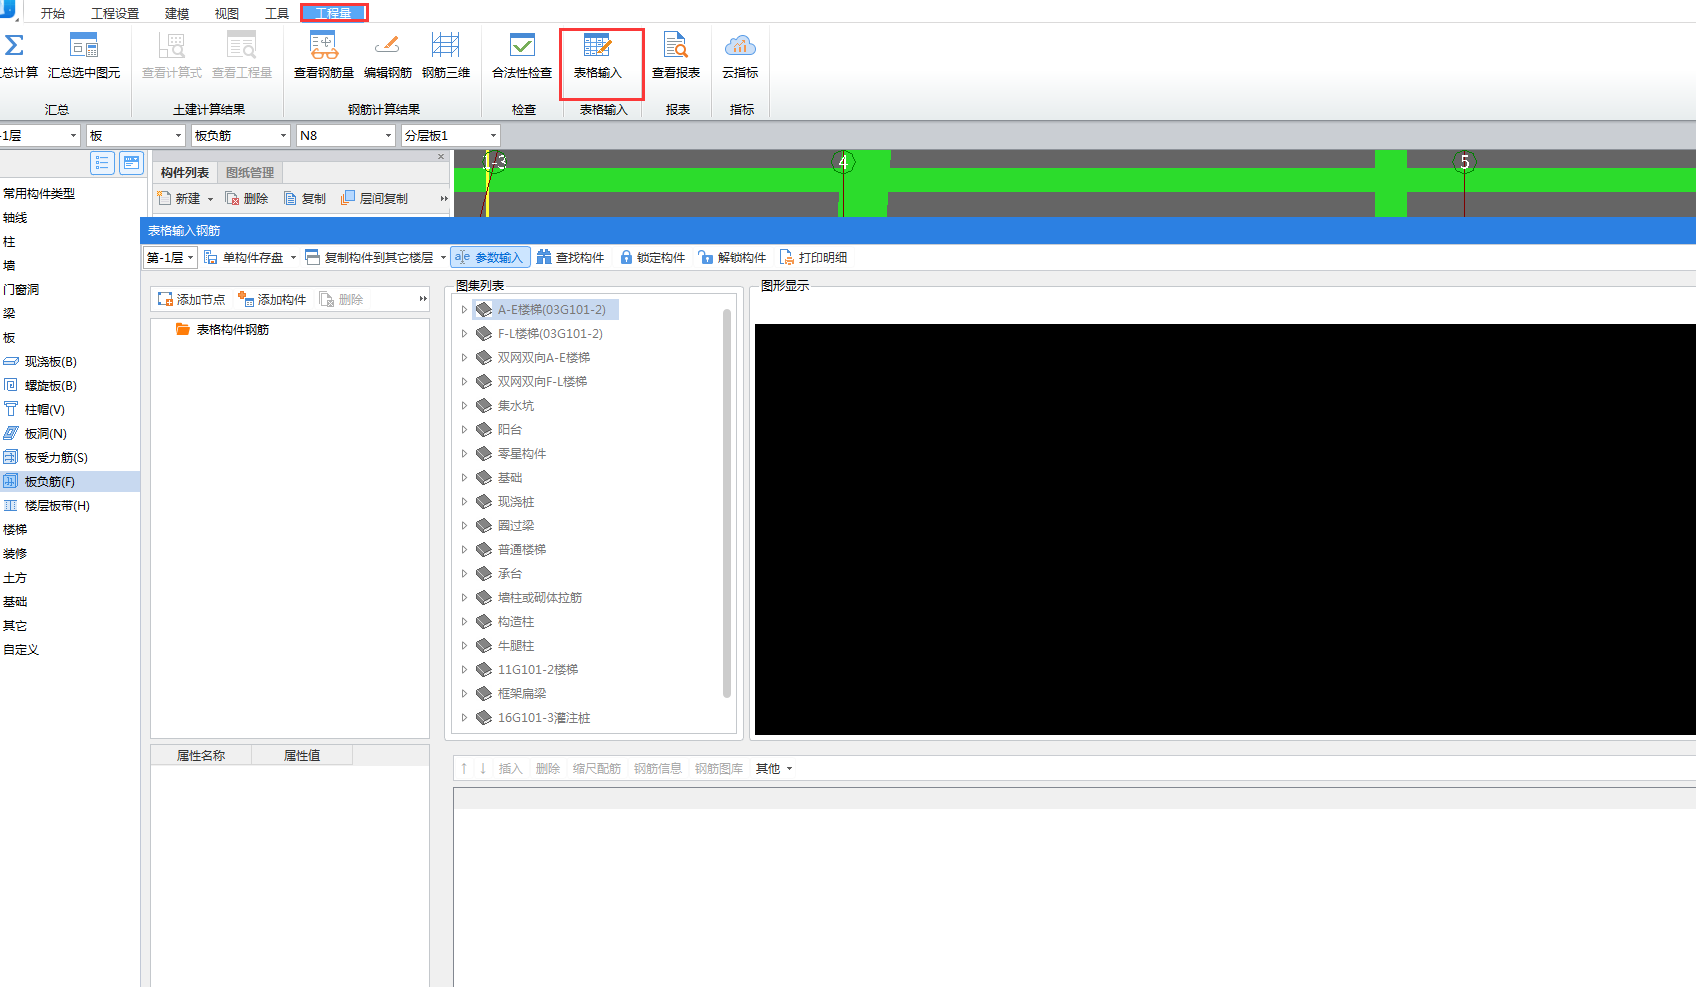1696x987 pixels.
Task: Click 删除 in component list toolbar
Action: (247, 198)
